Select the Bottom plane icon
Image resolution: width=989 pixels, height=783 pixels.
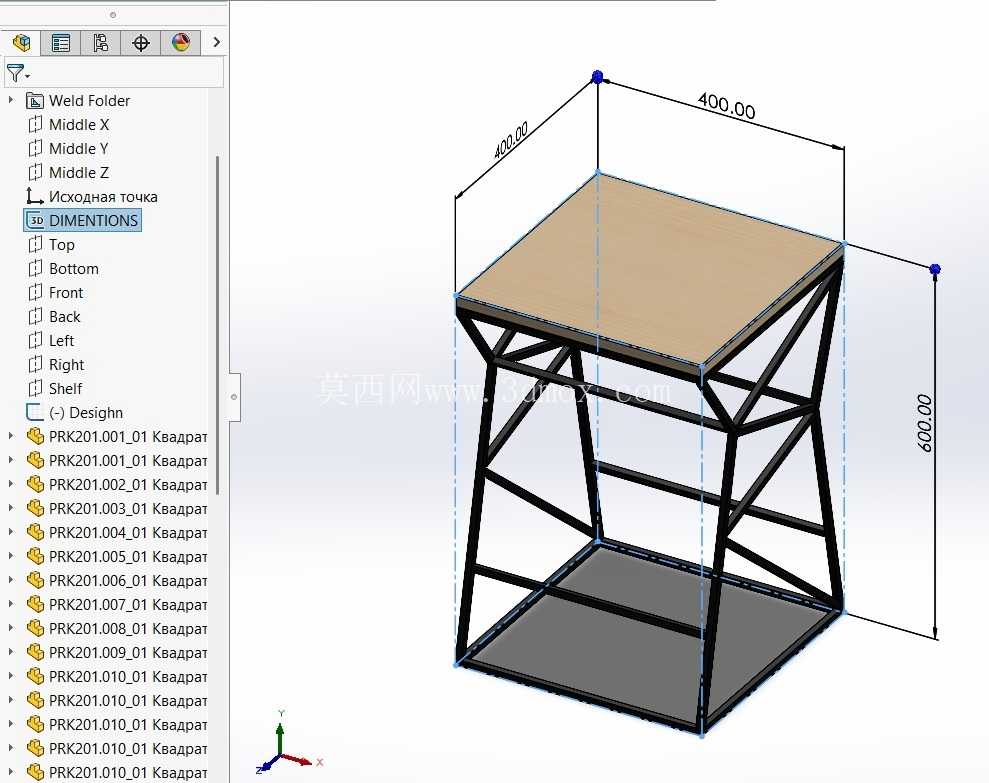click(x=35, y=268)
